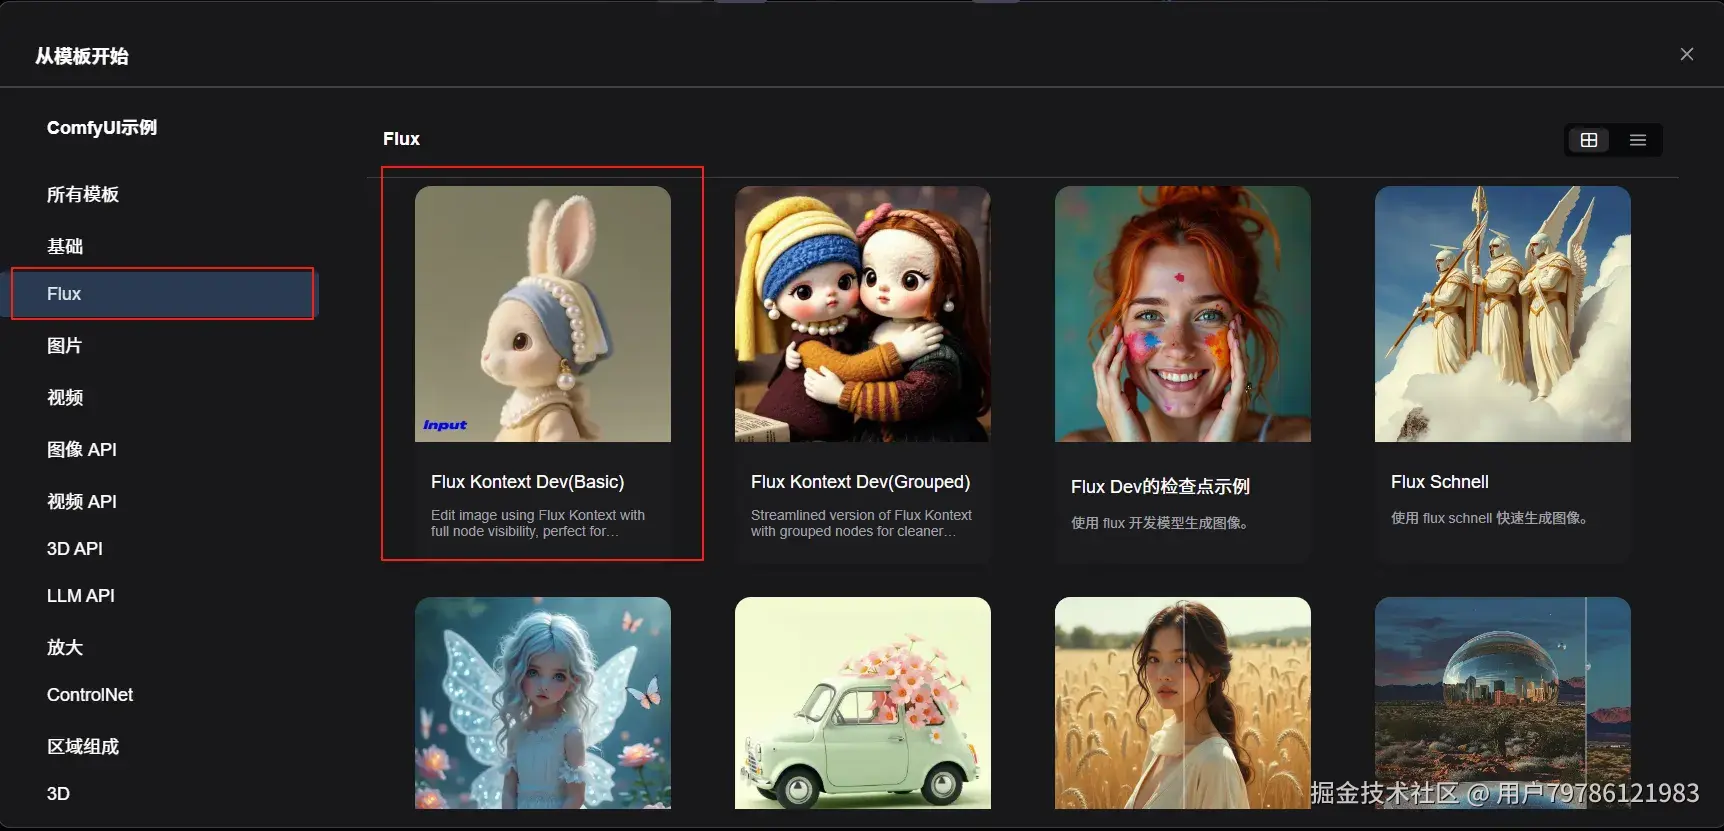
Task: Click 从模板开始 dialog title
Action: click(82, 56)
